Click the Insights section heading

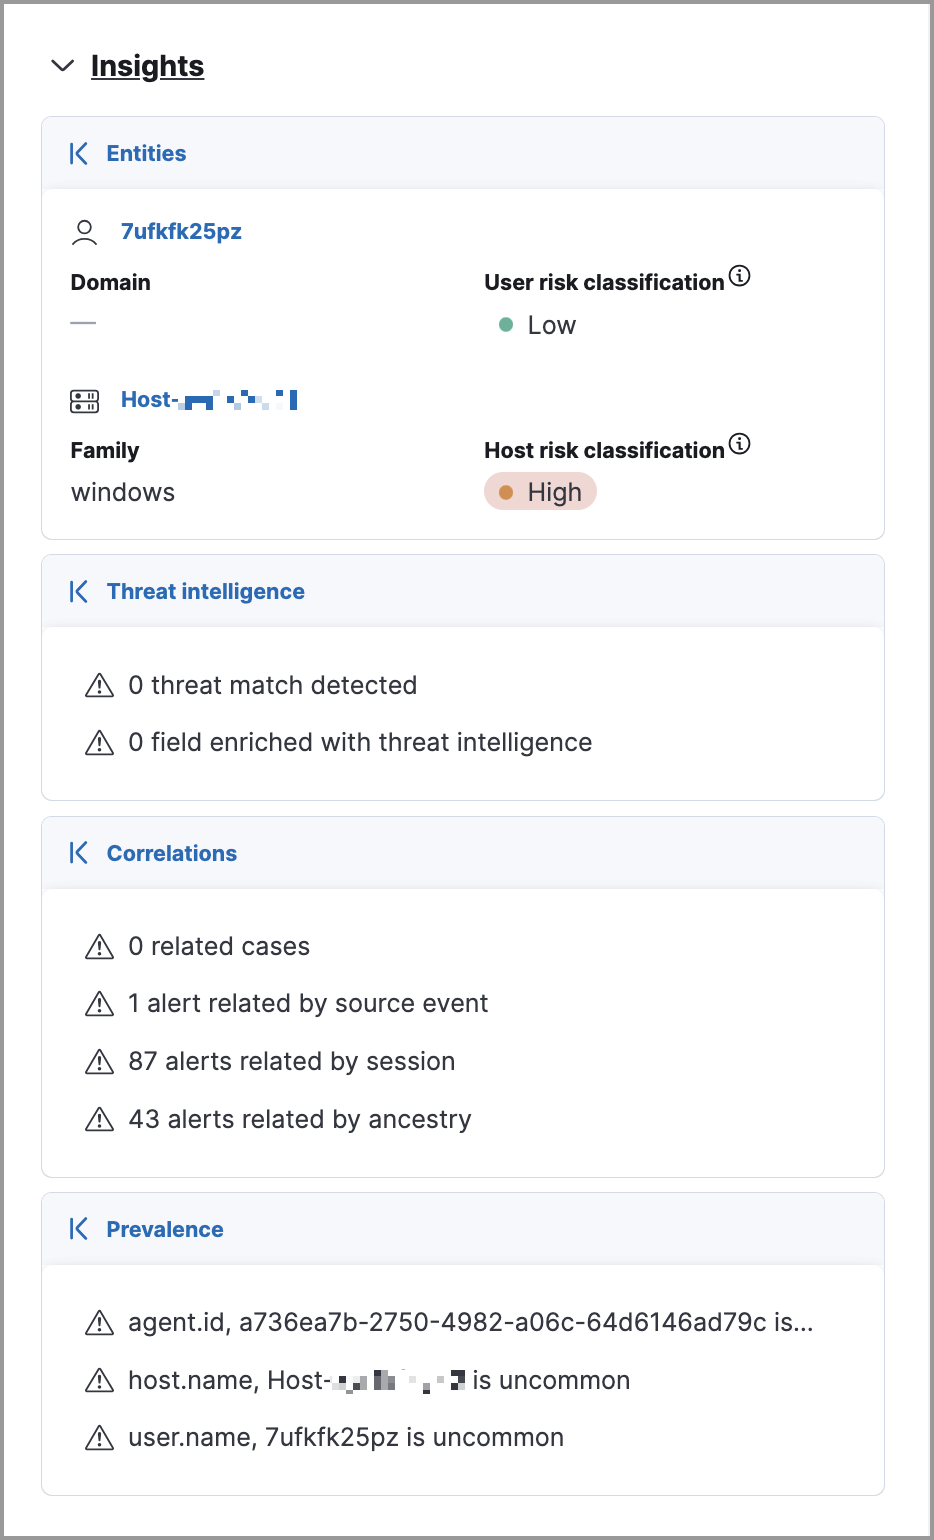tap(147, 66)
